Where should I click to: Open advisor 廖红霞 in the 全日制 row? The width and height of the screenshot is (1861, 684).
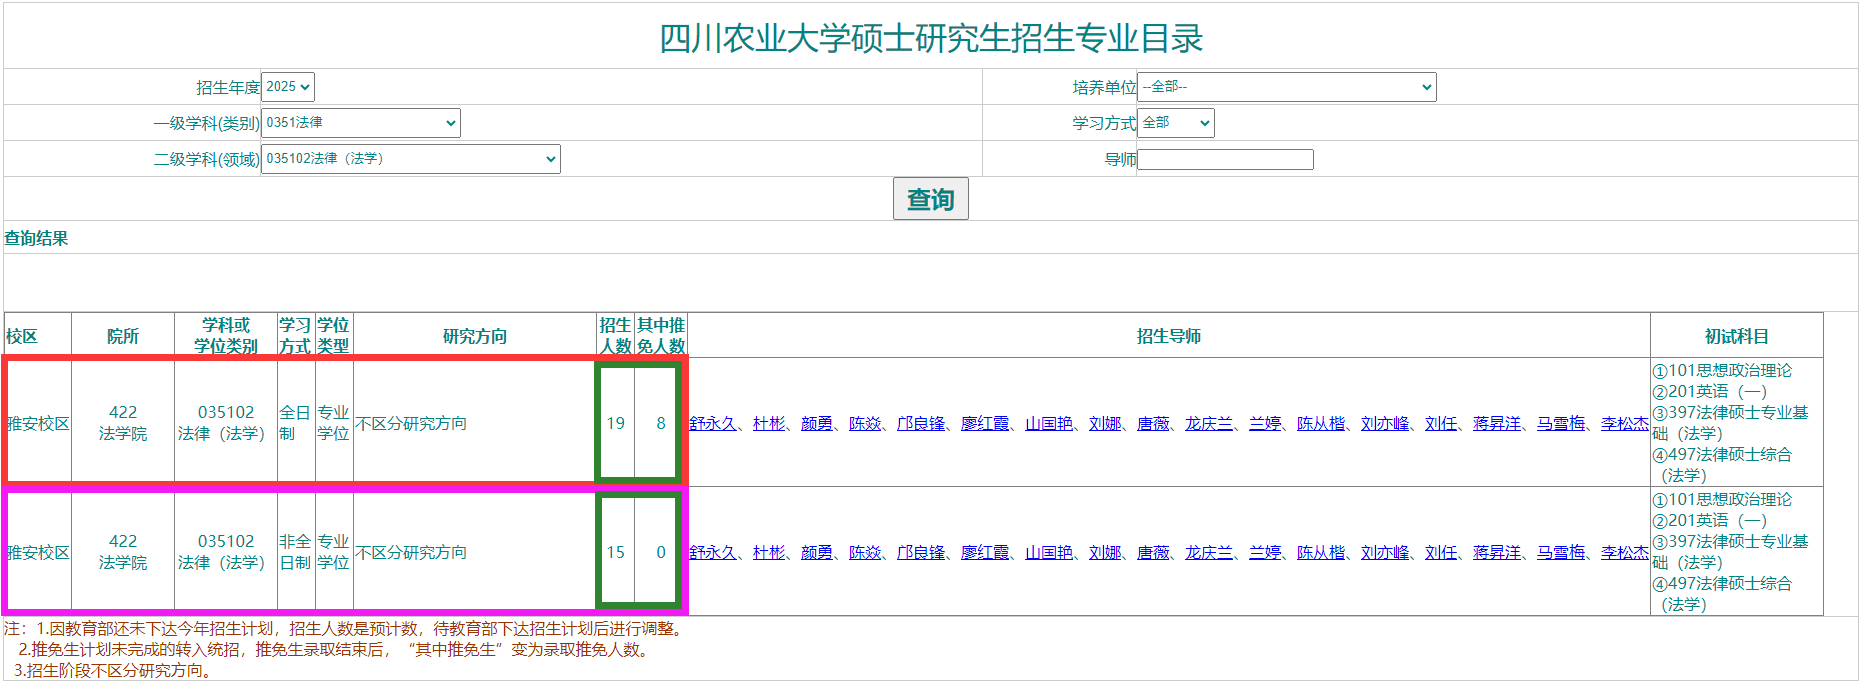pos(985,424)
